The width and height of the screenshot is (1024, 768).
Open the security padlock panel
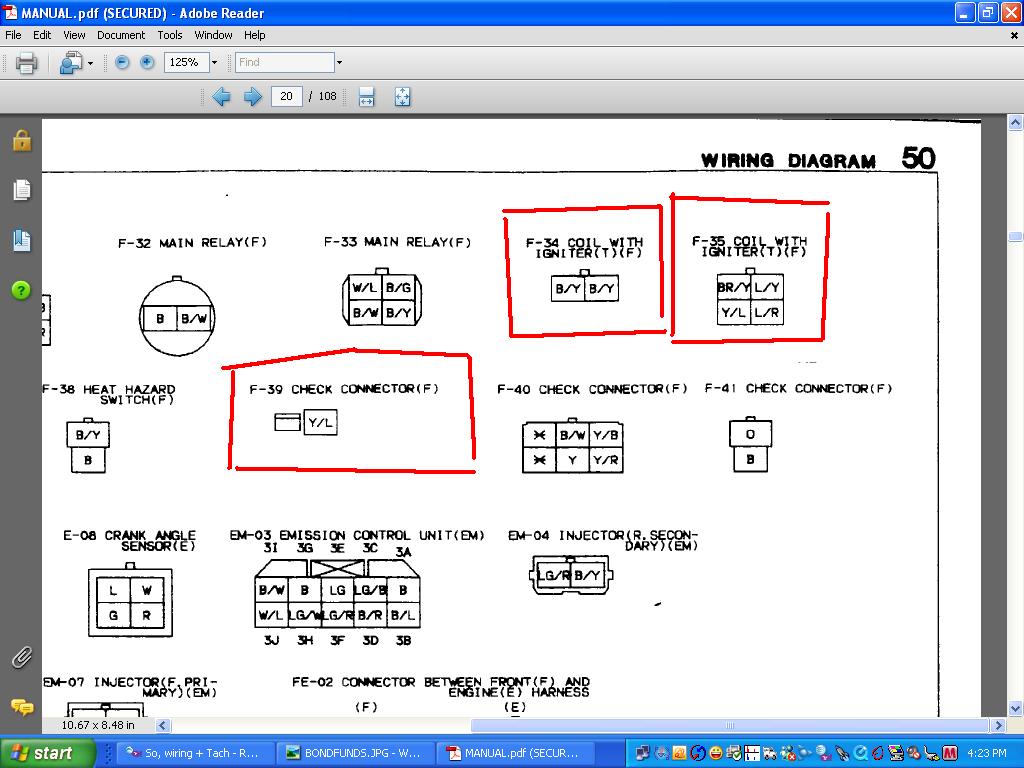point(21,140)
